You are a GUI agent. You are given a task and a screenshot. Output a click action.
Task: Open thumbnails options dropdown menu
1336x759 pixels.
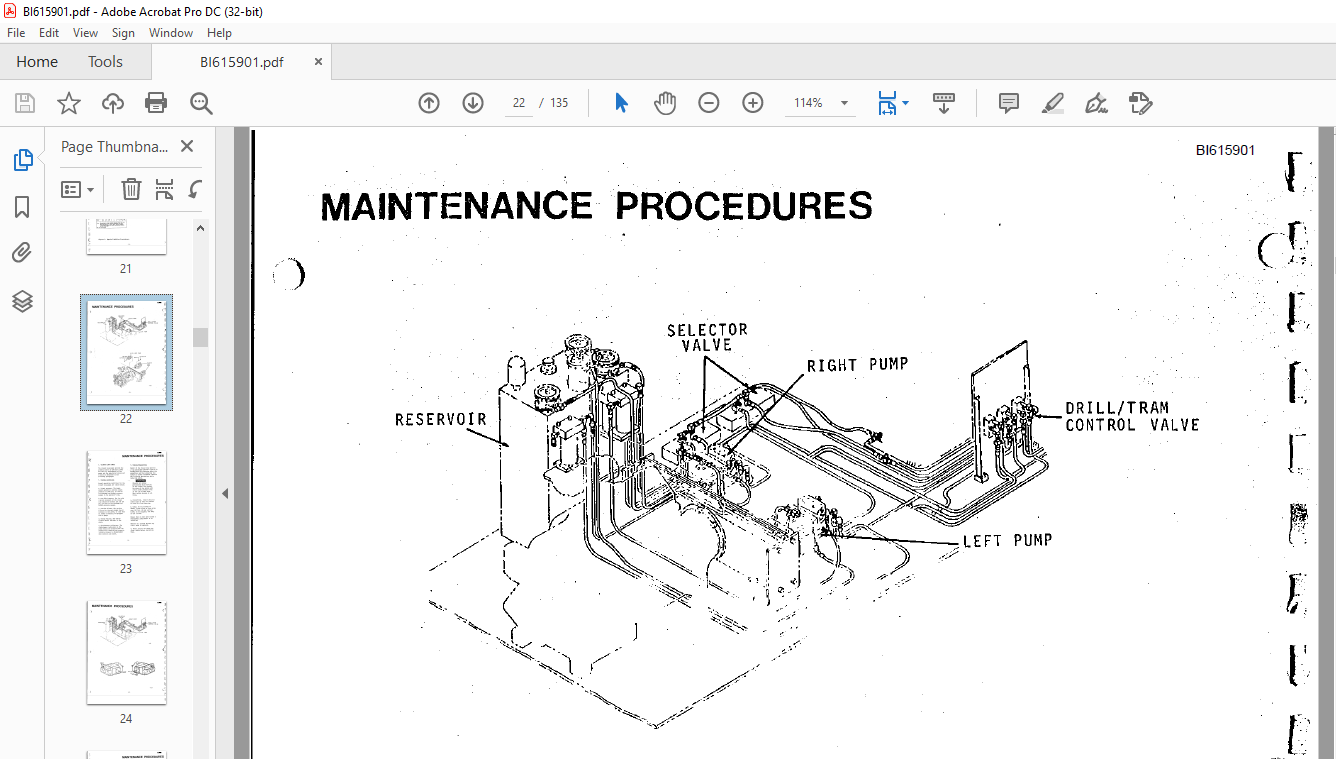[78, 189]
